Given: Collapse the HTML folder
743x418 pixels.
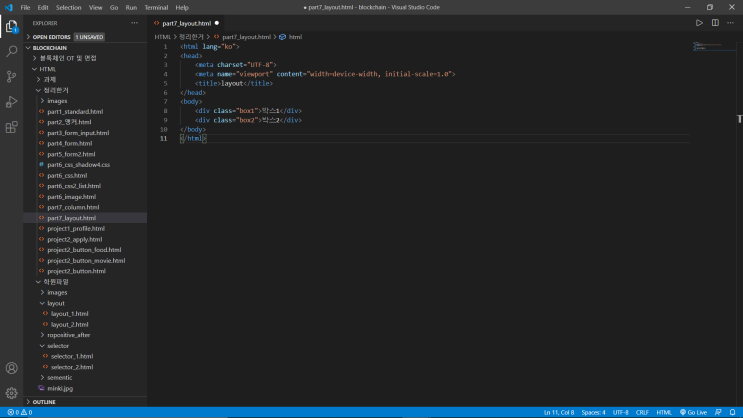Looking at the screenshot, I should tap(85, 69).
